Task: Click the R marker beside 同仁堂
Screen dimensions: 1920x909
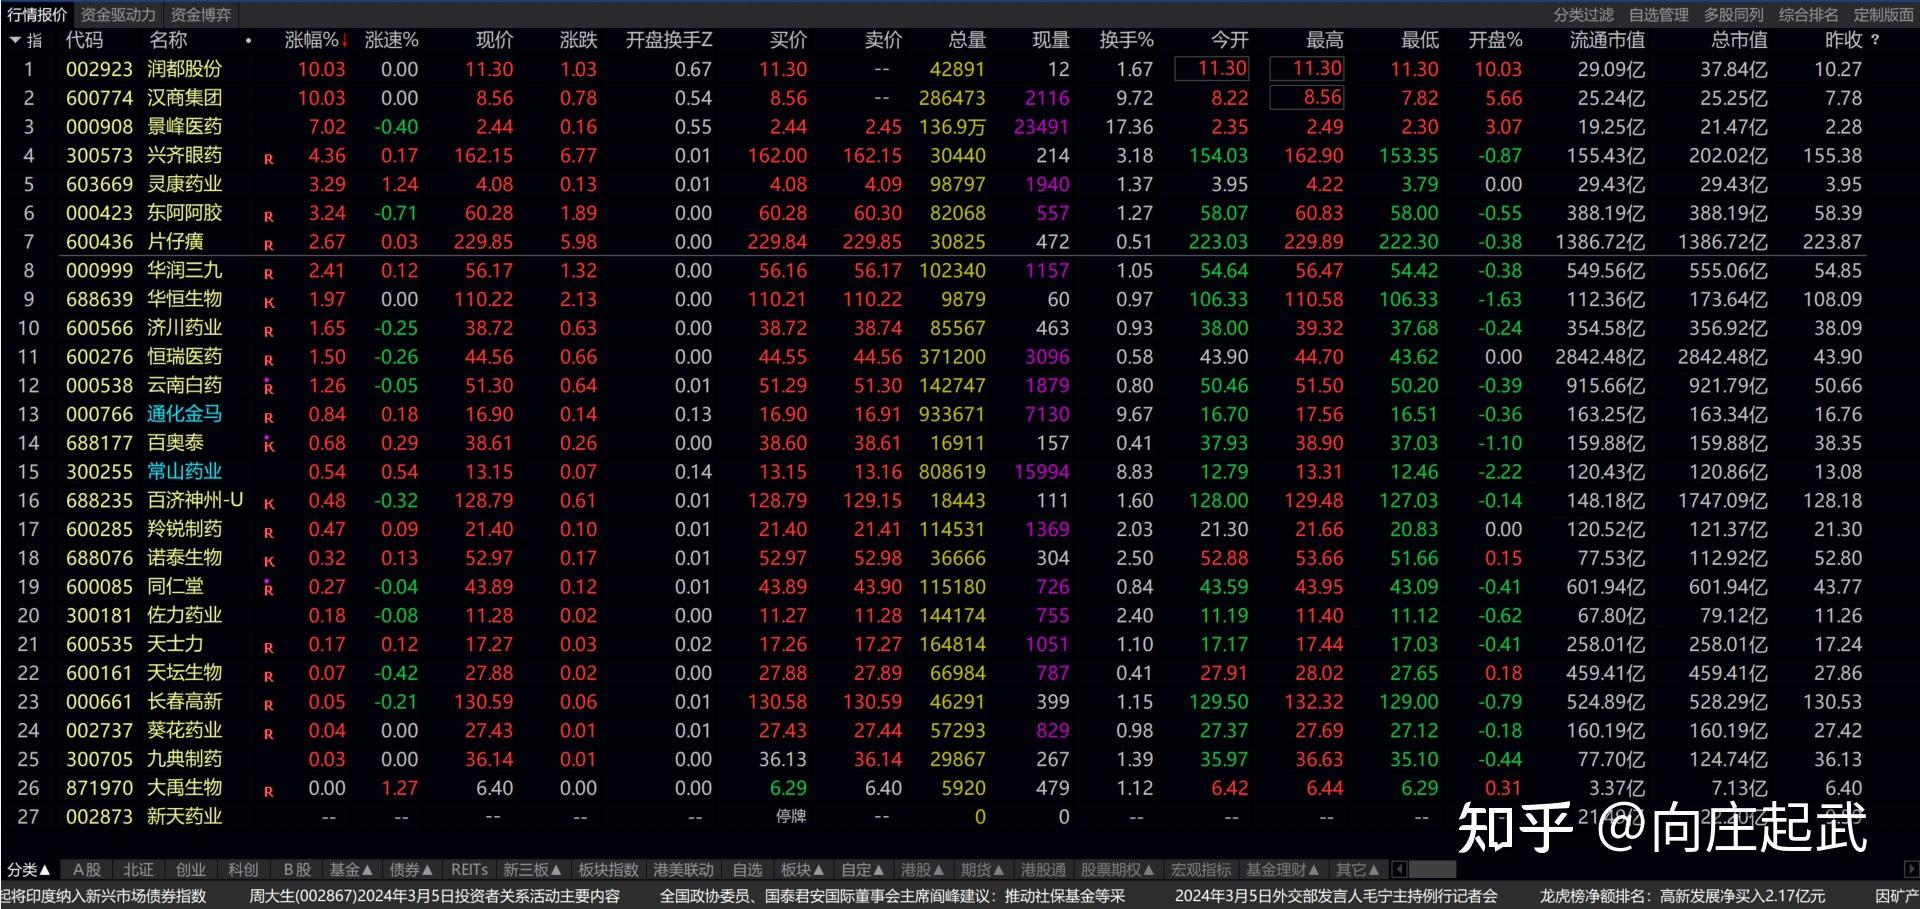Action: [268, 589]
